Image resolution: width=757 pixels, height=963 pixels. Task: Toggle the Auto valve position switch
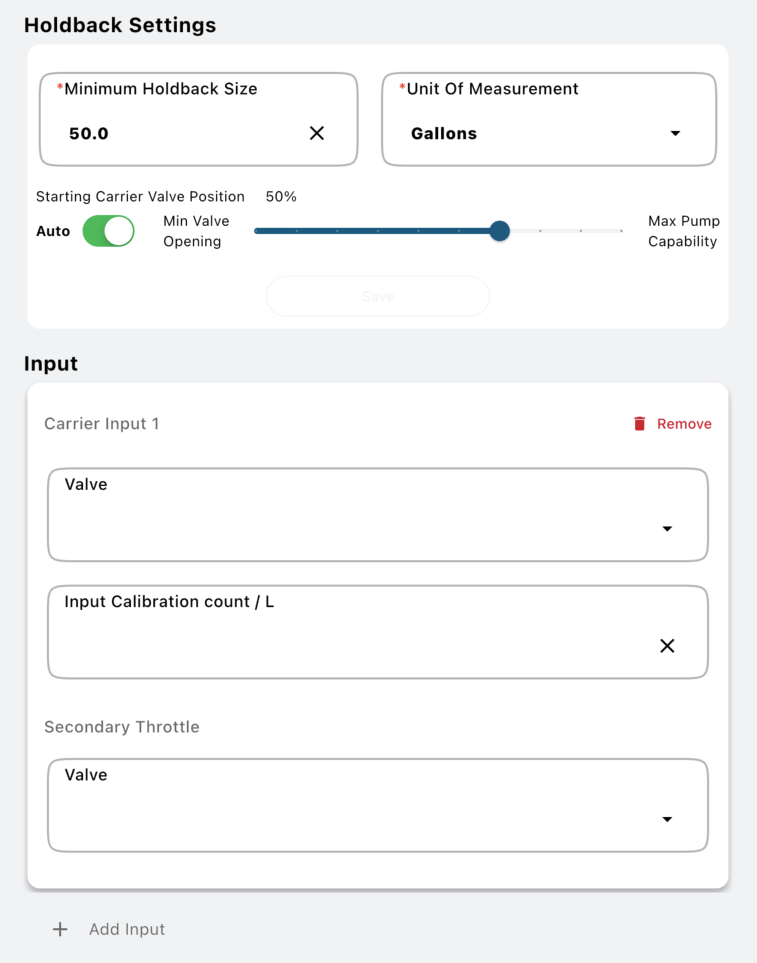tap(108, 231)
